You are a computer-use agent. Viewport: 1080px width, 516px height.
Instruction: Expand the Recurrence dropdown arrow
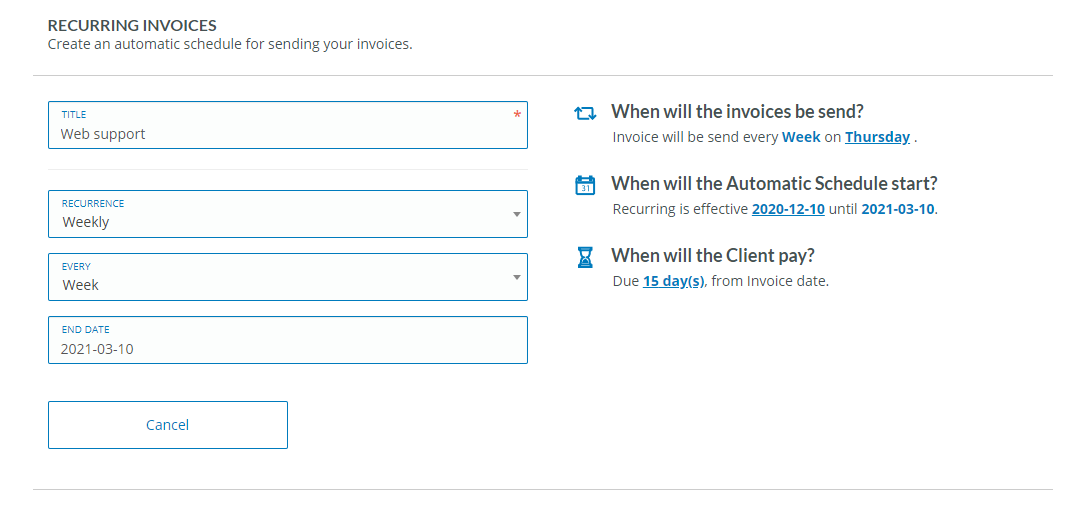point(516,214)
